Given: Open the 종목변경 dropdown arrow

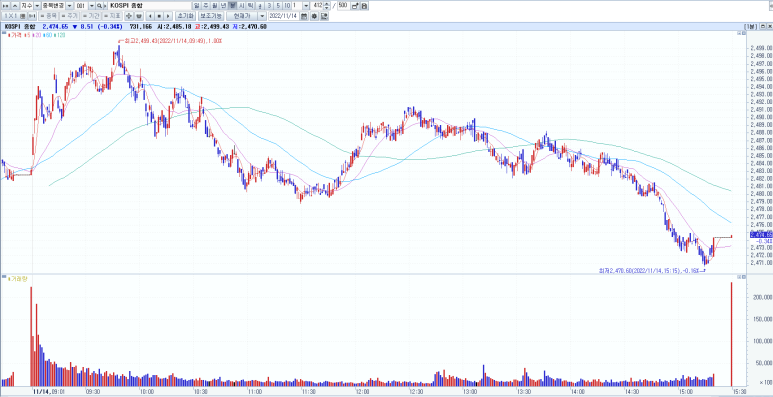Looking at the screenshot, I should [x=69, y=6].
